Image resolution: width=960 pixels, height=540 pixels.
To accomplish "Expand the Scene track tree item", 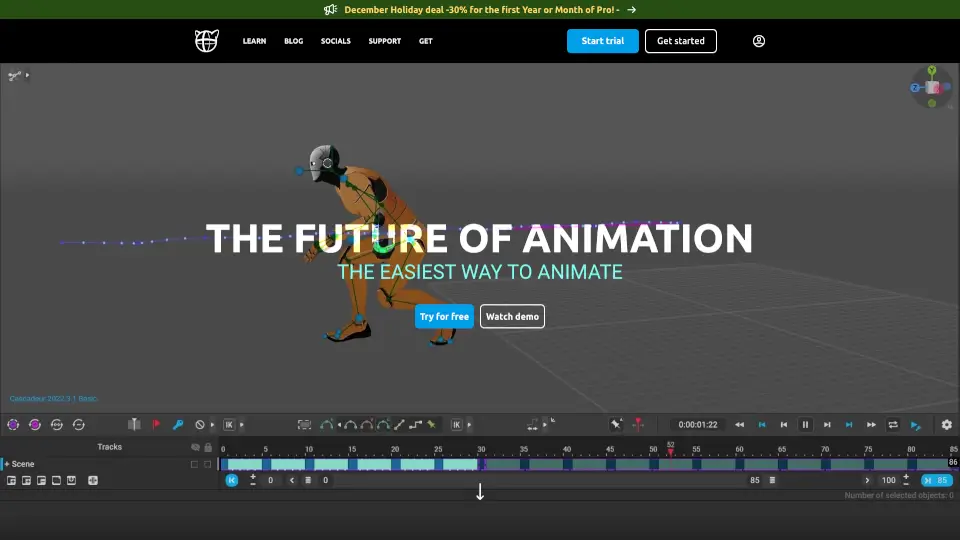I will click(6, 464).
